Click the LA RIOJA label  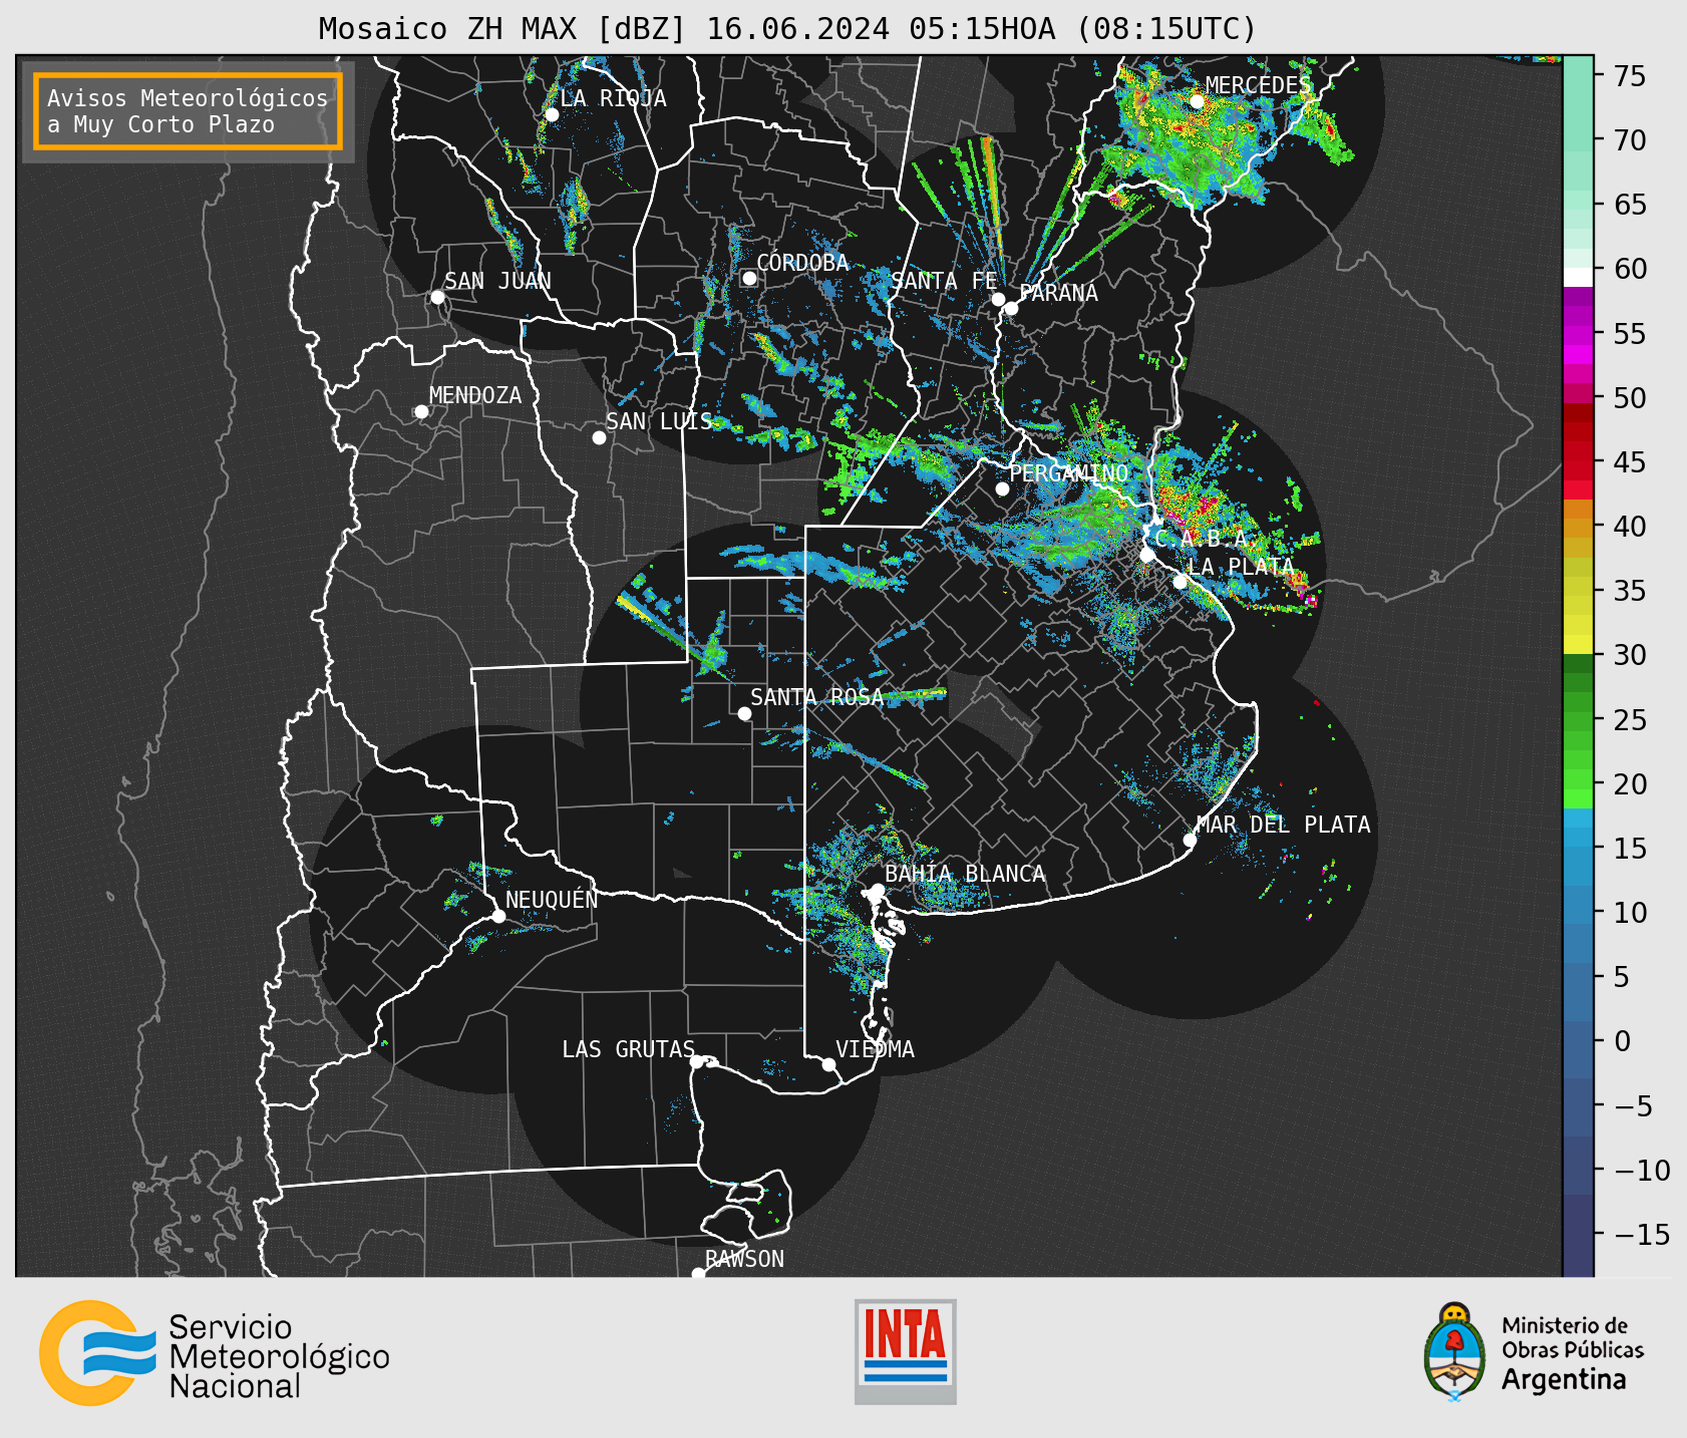613,98
